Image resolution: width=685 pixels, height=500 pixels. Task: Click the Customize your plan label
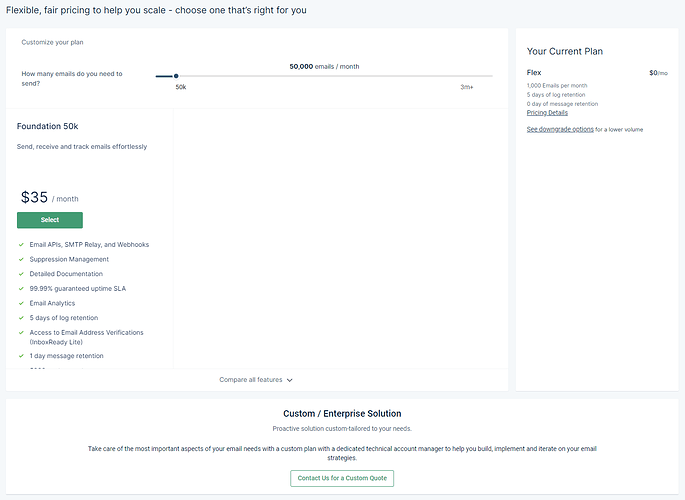point(52,42)
